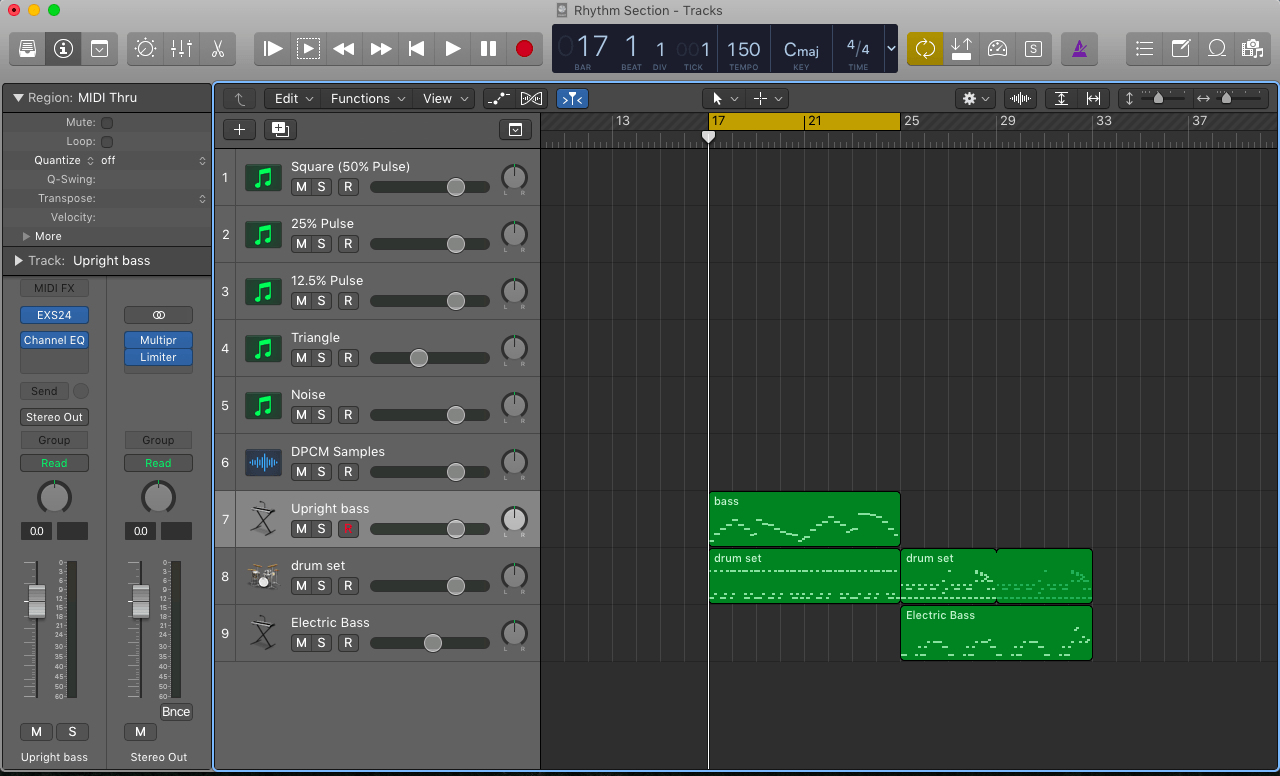Mute the drum set track
The width and height of the screenshot is (1280, 776).
pyautogui.click(x=300, y=586)
